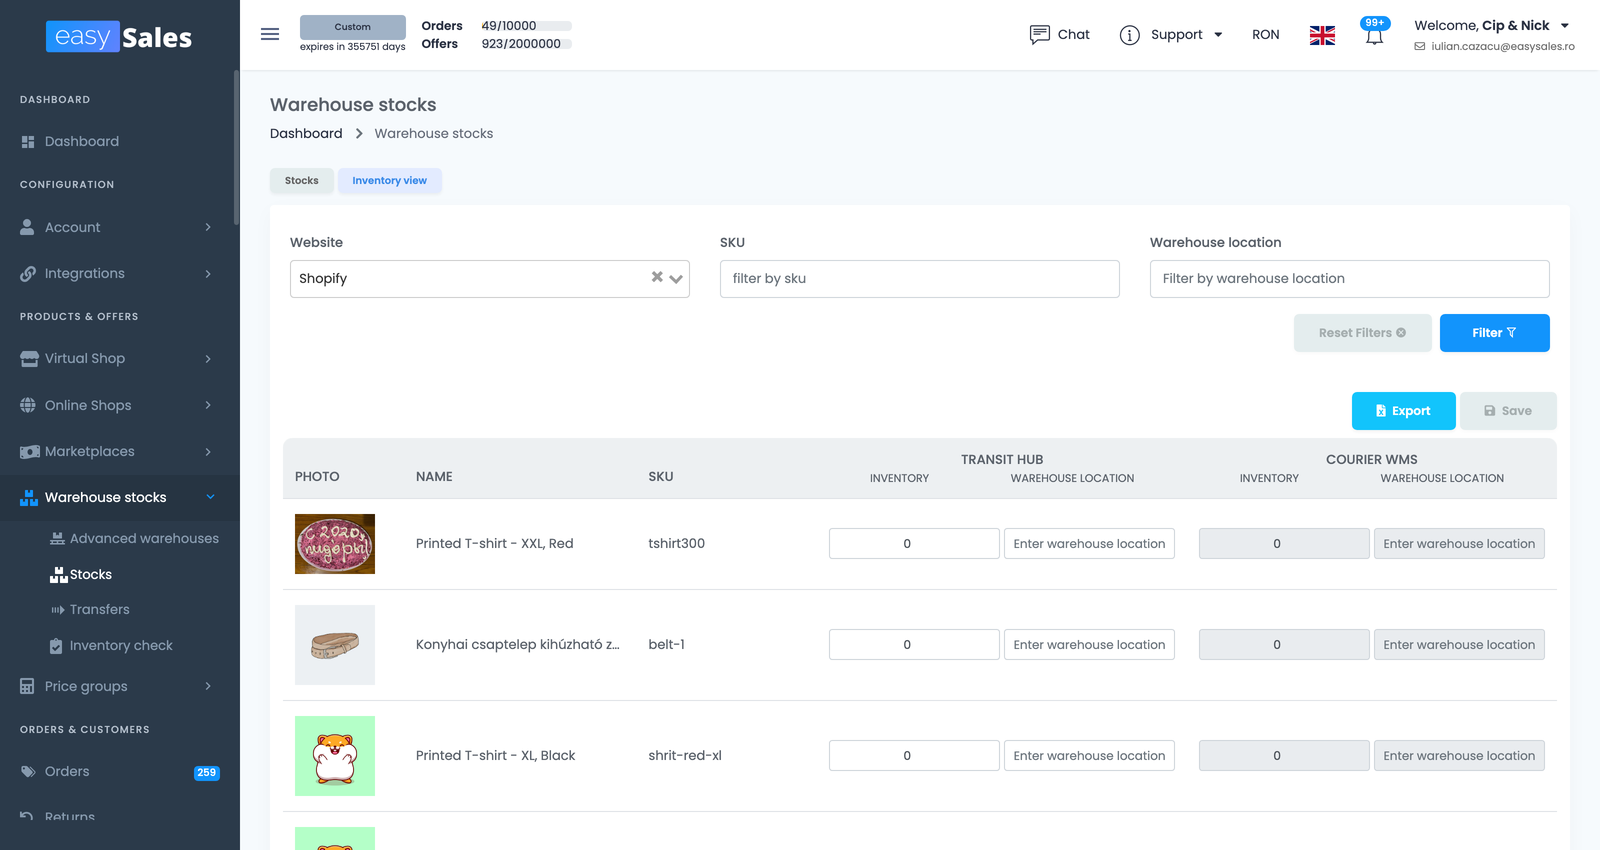Viewport: 1600px width, 850px height.
Task: Open Transfers in the sidebar submenu
Action: (99, 610)
